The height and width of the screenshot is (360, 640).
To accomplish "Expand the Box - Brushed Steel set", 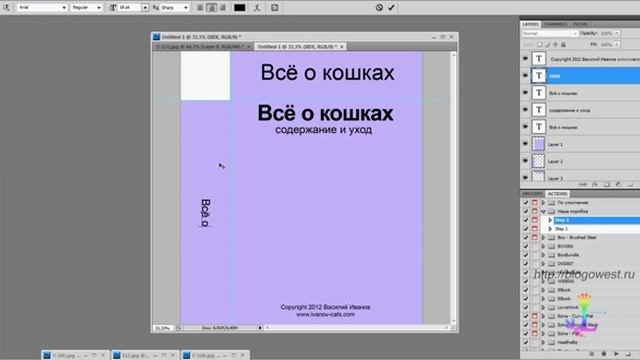I will pyautogui.click(x=543, y=237).
